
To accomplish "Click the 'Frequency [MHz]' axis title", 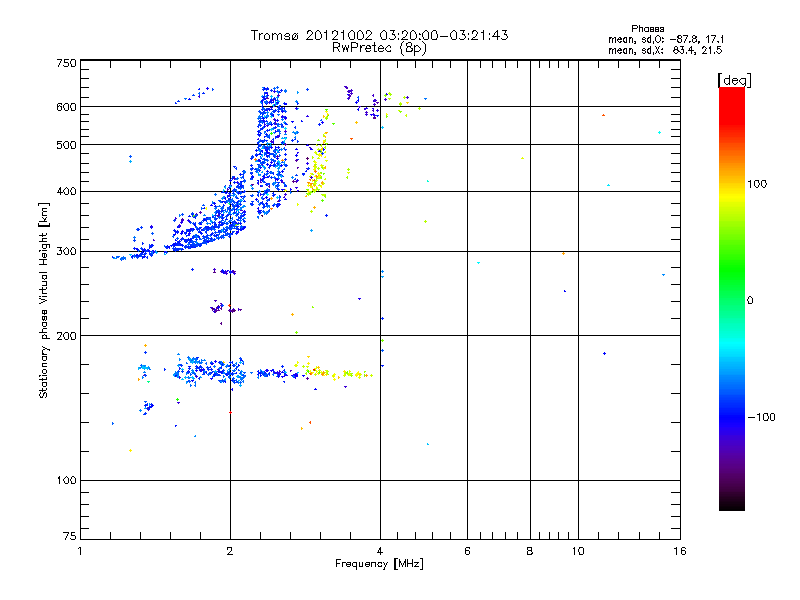I will (x=379, y=564).
